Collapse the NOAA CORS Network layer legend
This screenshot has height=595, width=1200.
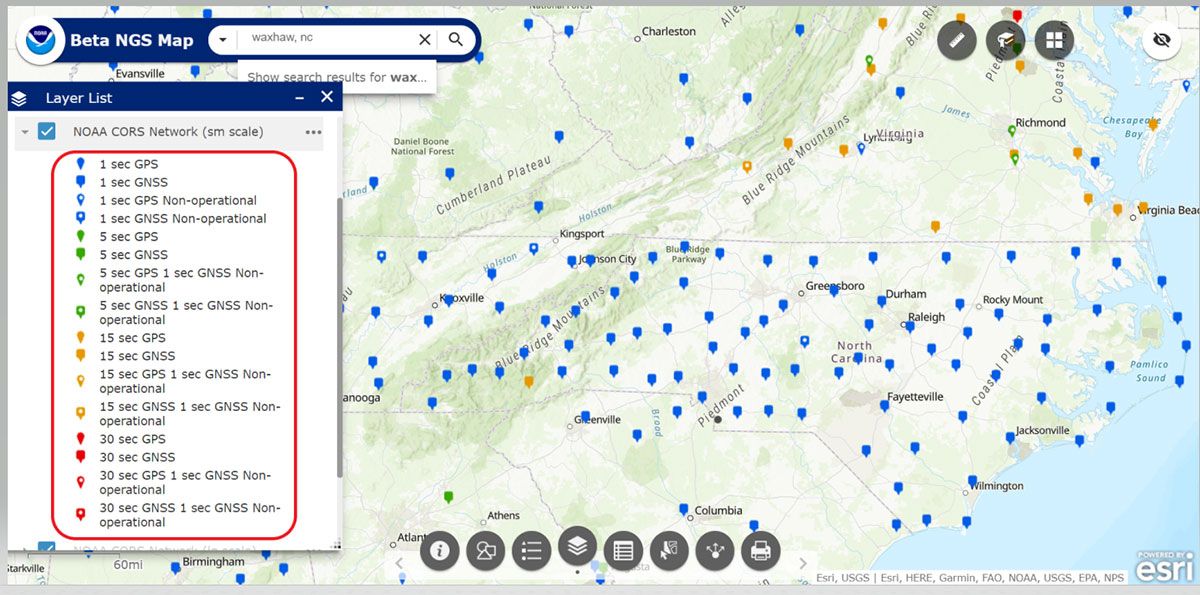[x=24, y=132]
